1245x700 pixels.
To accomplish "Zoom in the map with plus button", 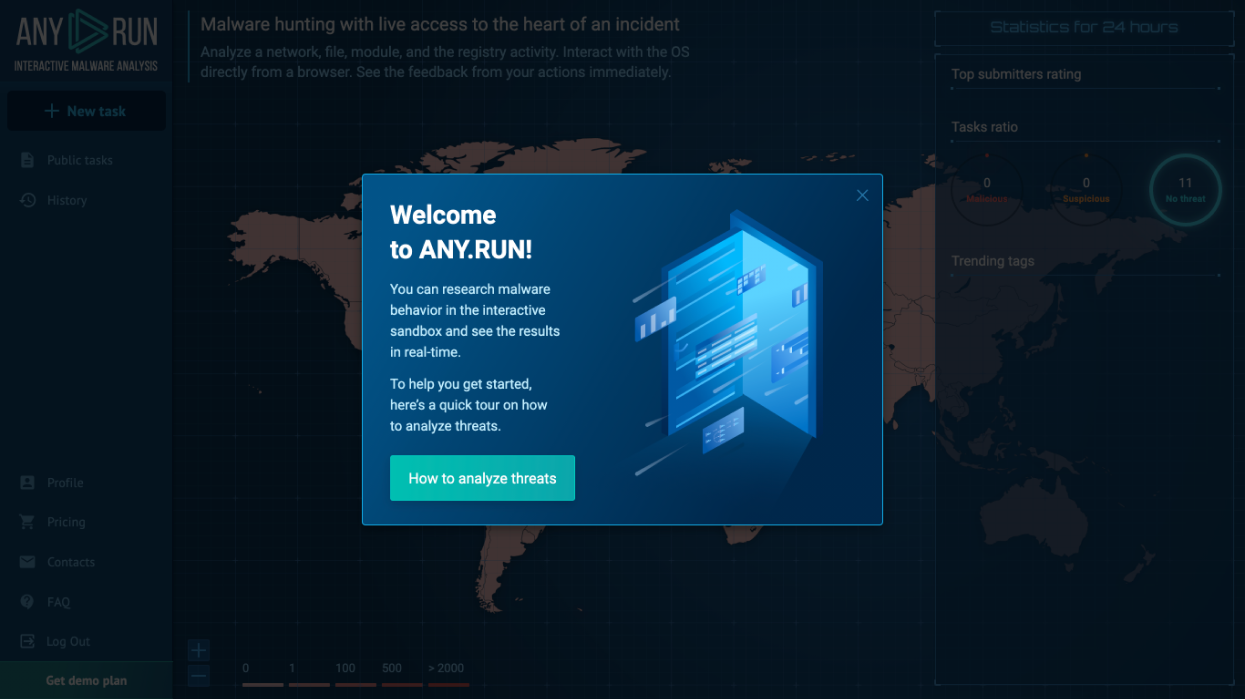I will point(198,650).
